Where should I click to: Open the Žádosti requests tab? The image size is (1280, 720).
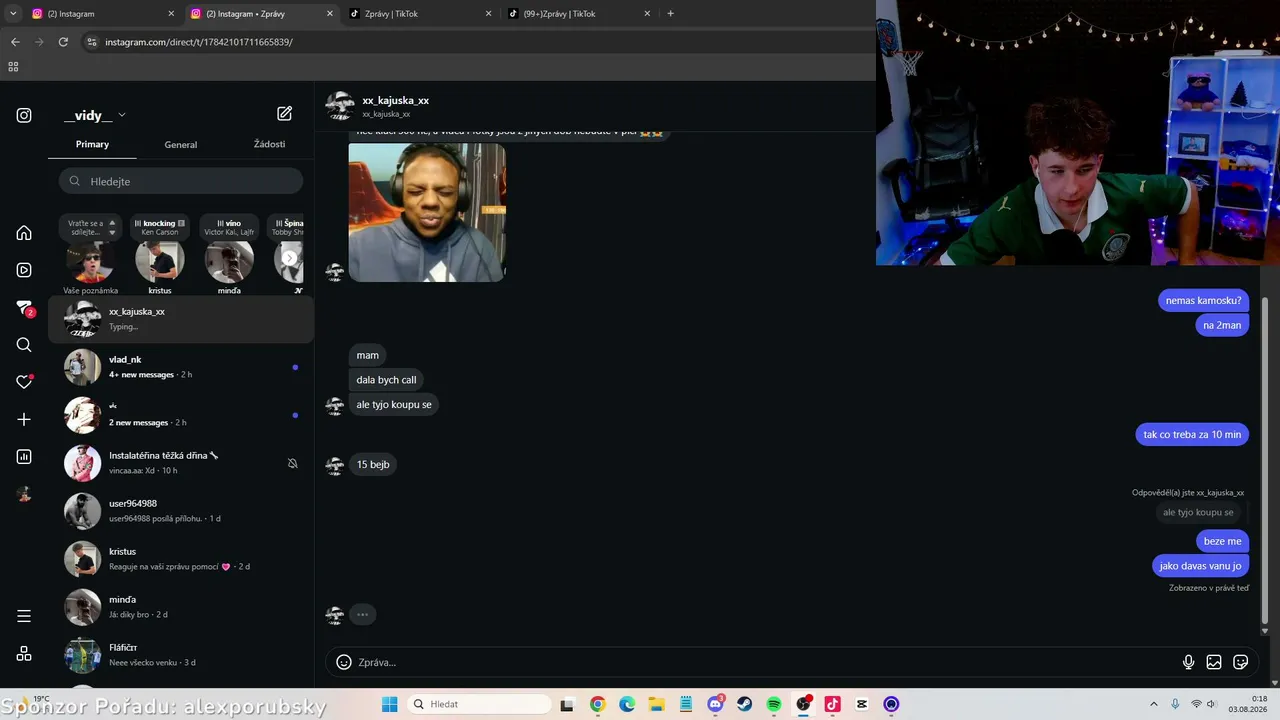tap(269, 144)
